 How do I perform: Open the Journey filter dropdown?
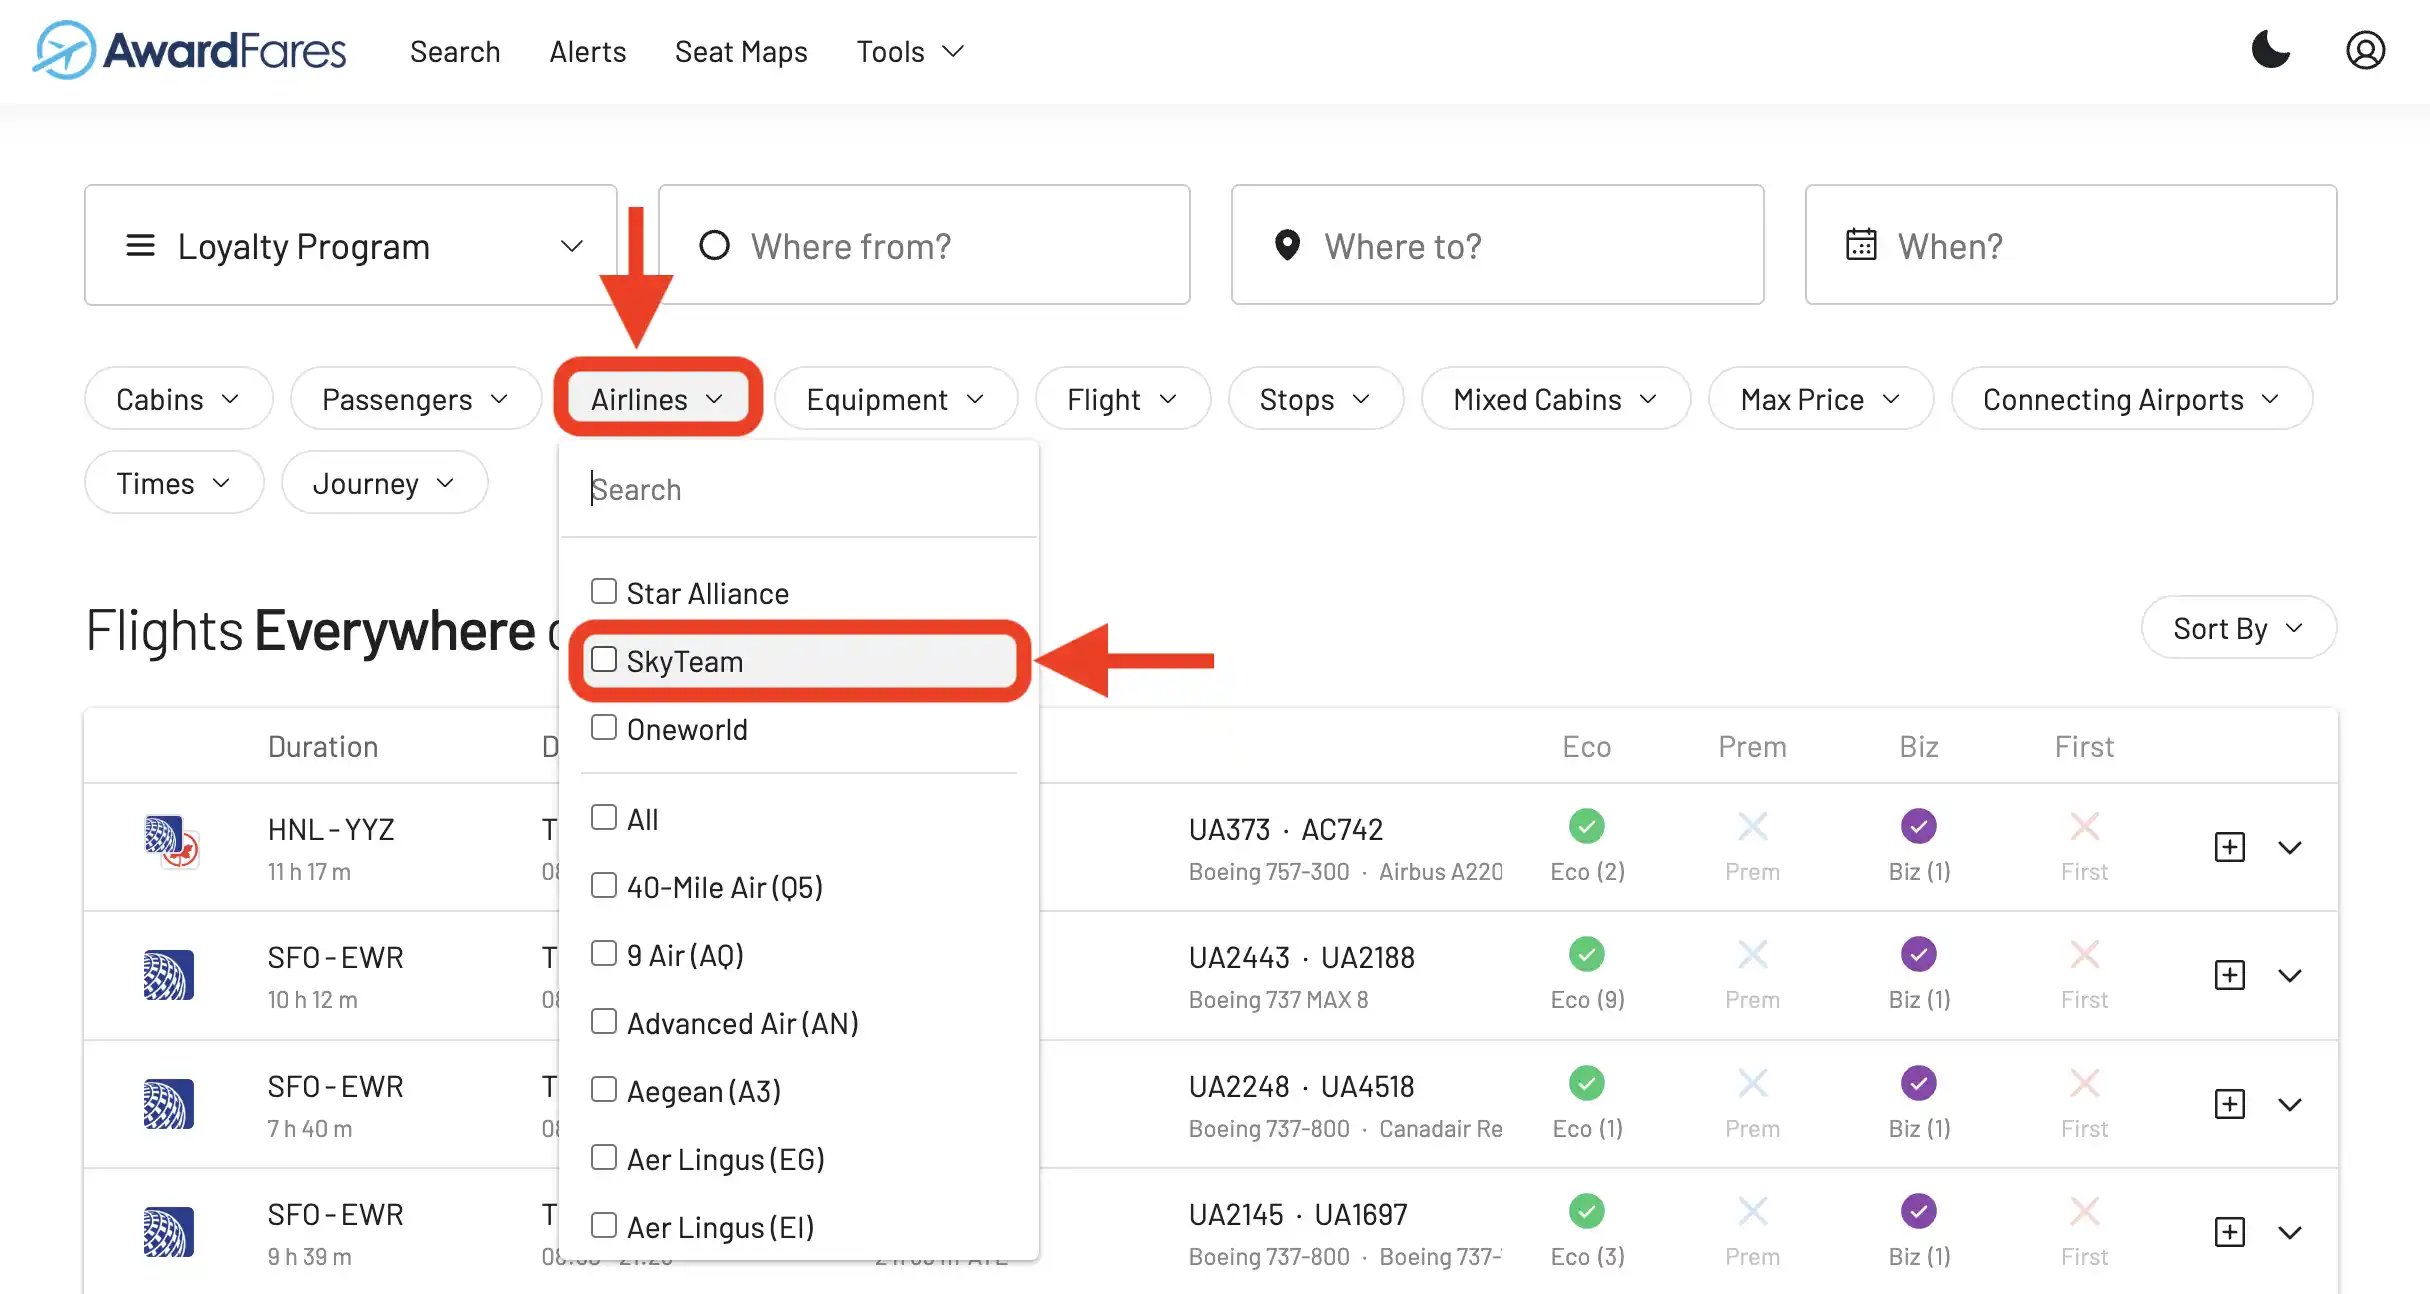coord(384,483)
